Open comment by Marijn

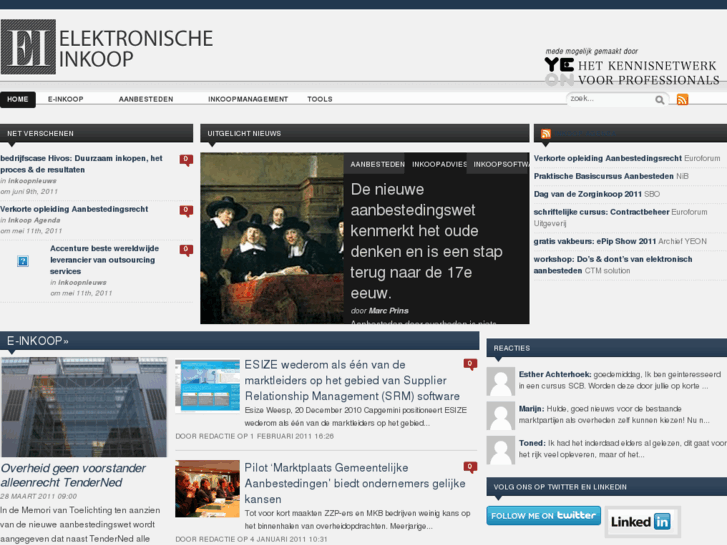coord(614,414)
